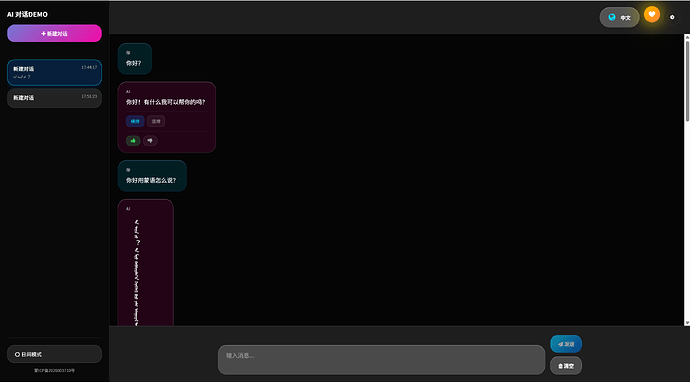Viewport: 690px width, 382px height.
Task: Click the scrollbar up arrow
Action: click(687, 37)
